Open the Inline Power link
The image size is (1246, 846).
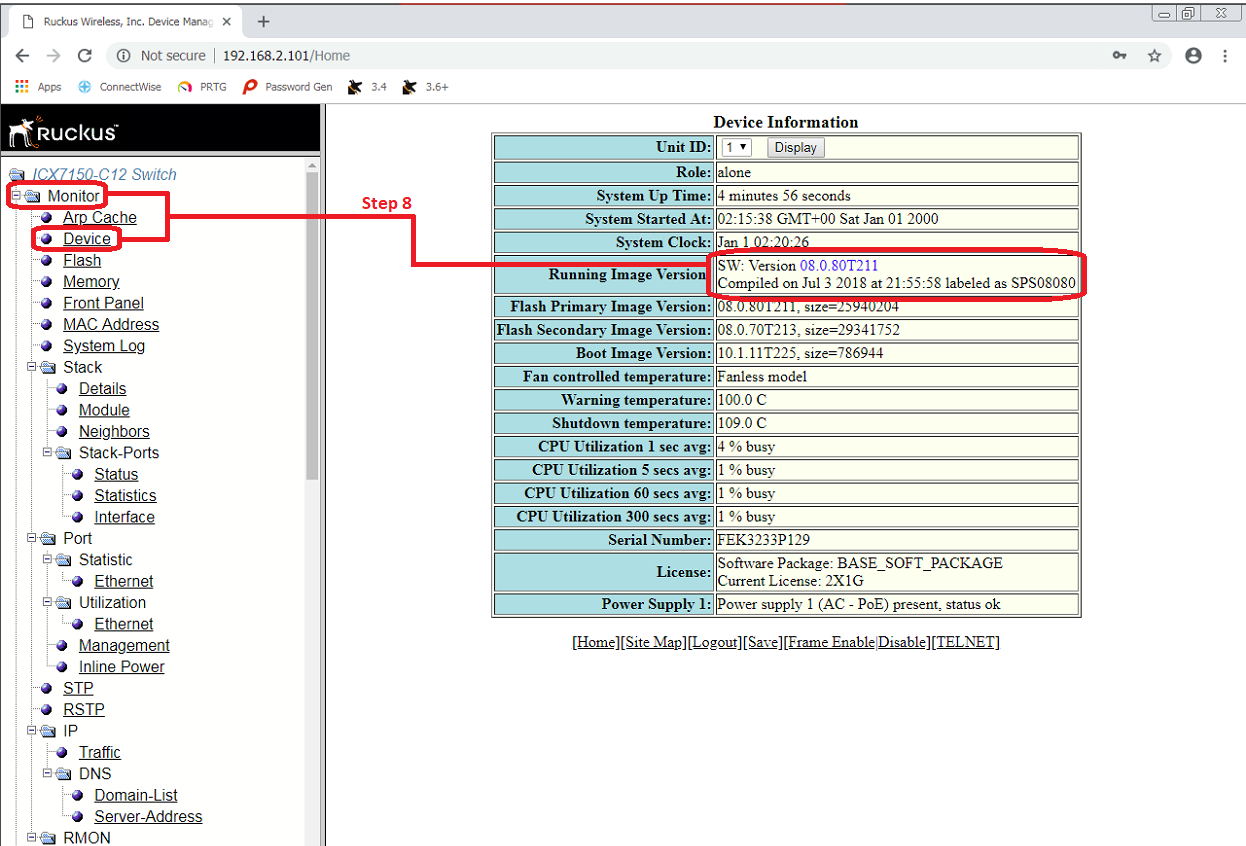[x=121, y=667]
